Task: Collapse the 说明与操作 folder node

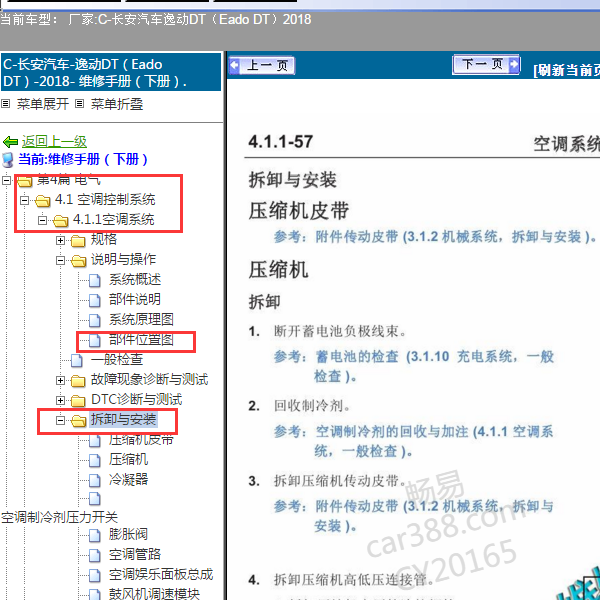Action: [x=60, y=260]
